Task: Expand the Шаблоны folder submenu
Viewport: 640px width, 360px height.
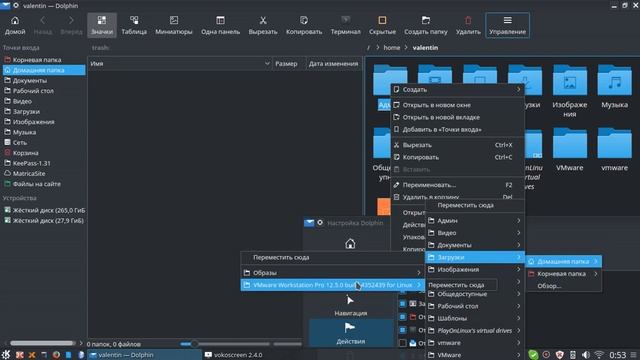Action: pos(475,318)
